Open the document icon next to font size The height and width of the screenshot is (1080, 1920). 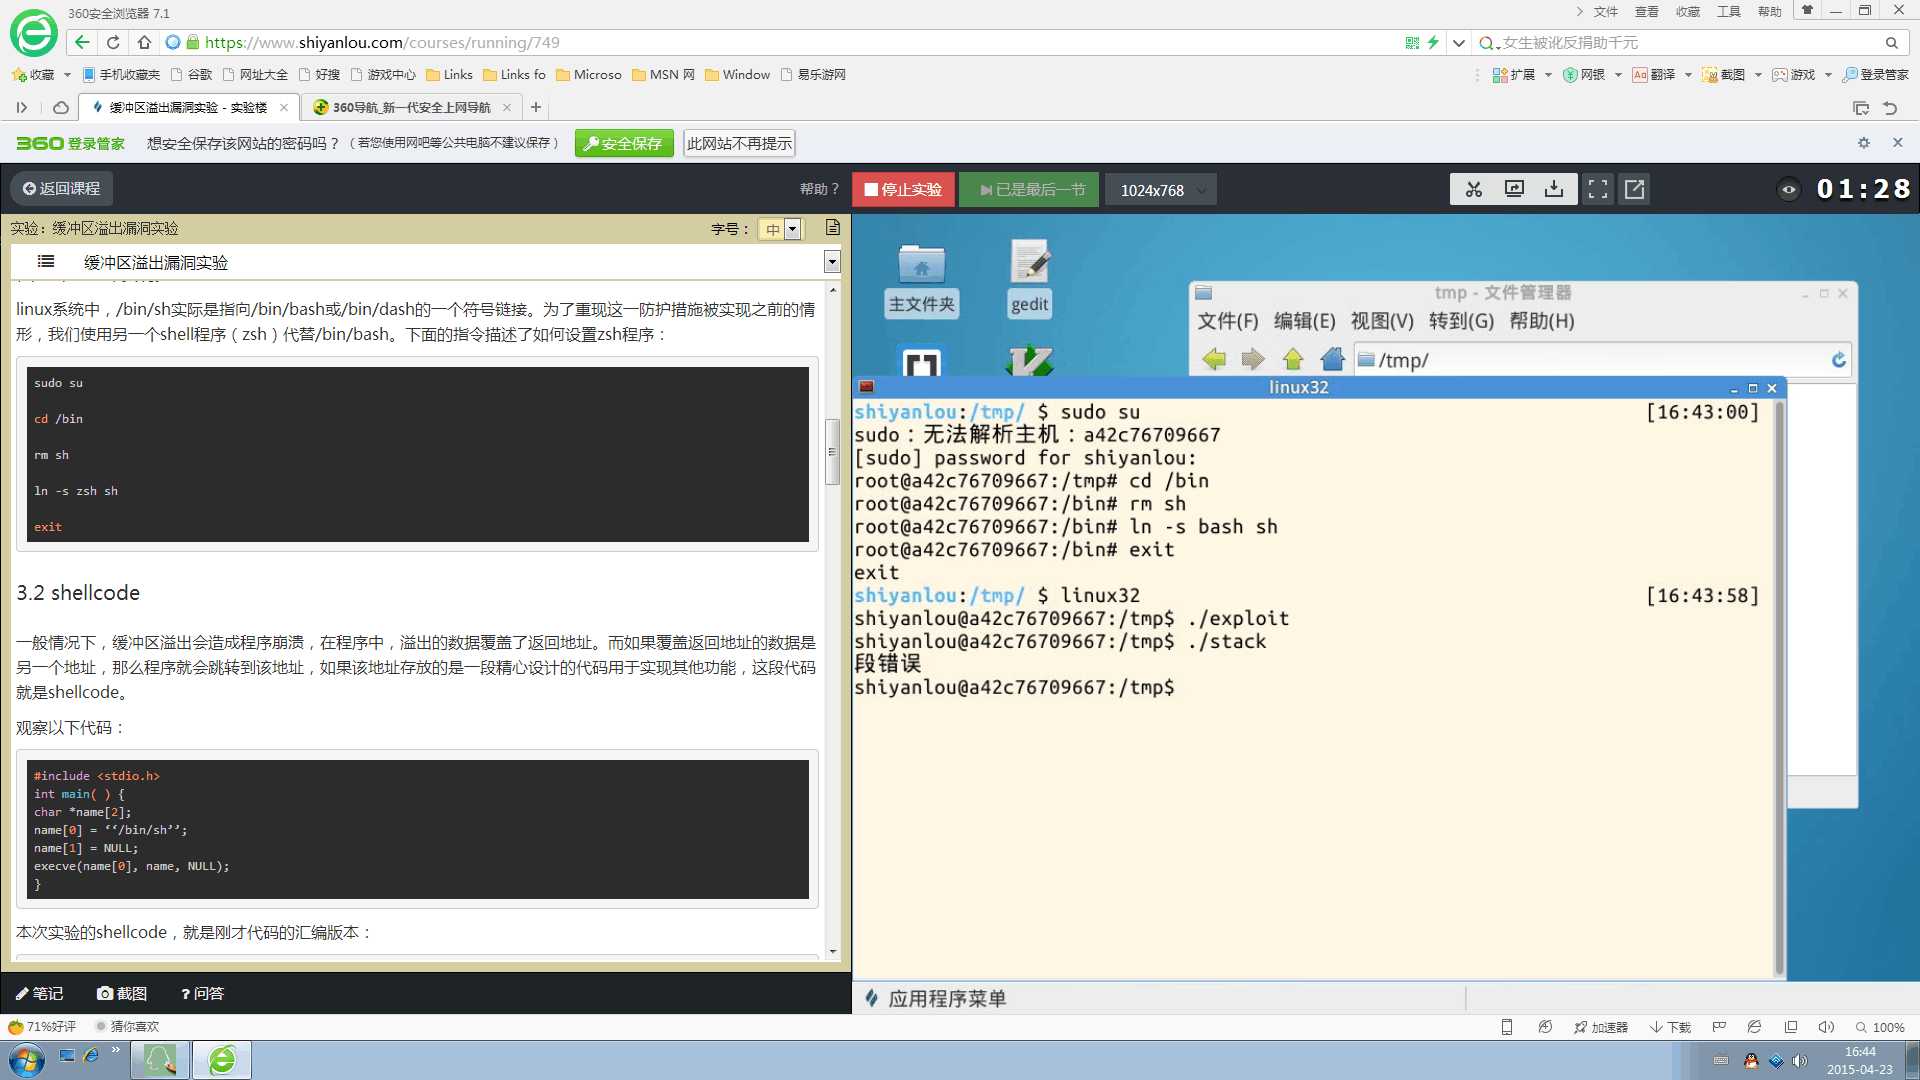coord(832,228)
